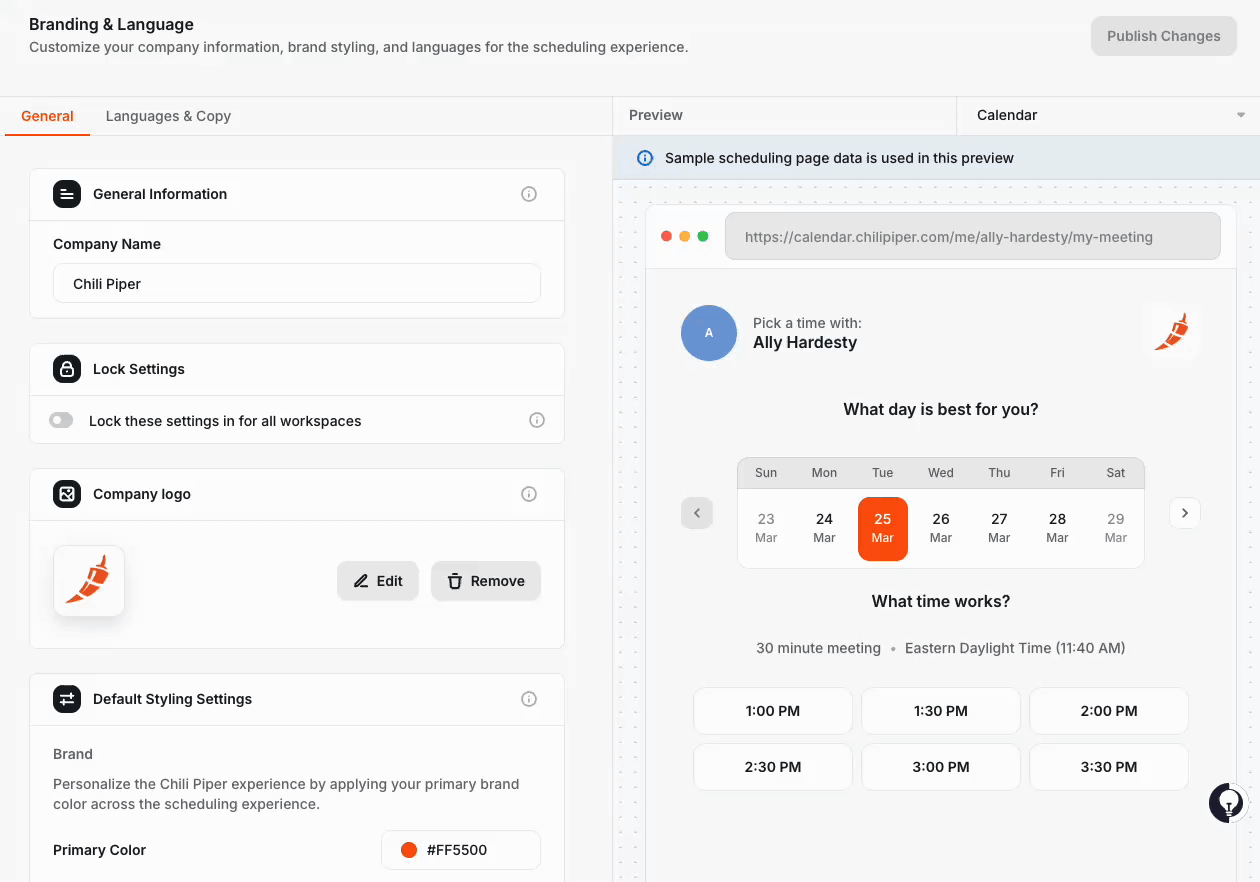1260x882 pixels.
Task: Select the 3:00 PM time slot
Action: [941, 767]
